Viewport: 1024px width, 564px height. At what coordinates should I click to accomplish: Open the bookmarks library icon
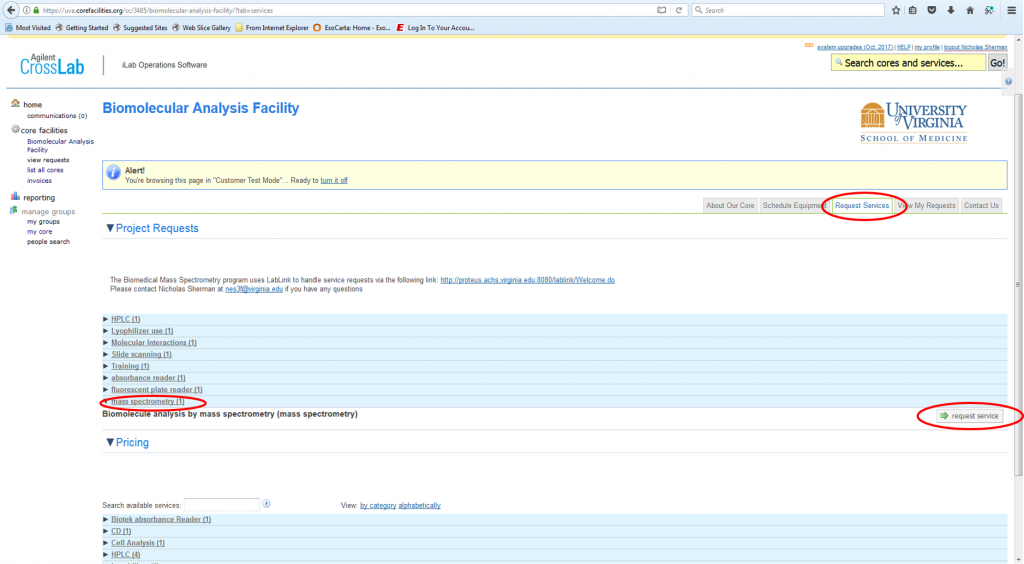click(x=913, y=10)
